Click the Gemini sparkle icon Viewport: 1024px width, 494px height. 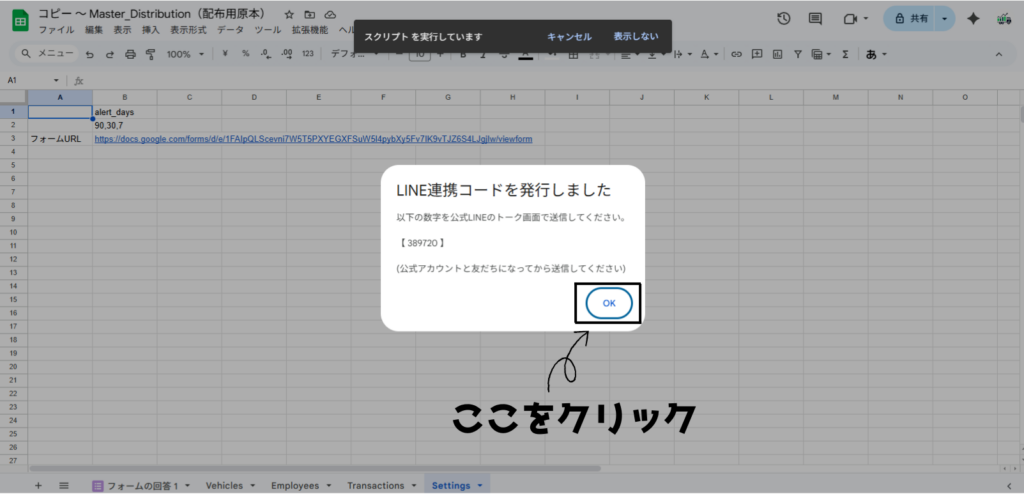tap(972, 19)
